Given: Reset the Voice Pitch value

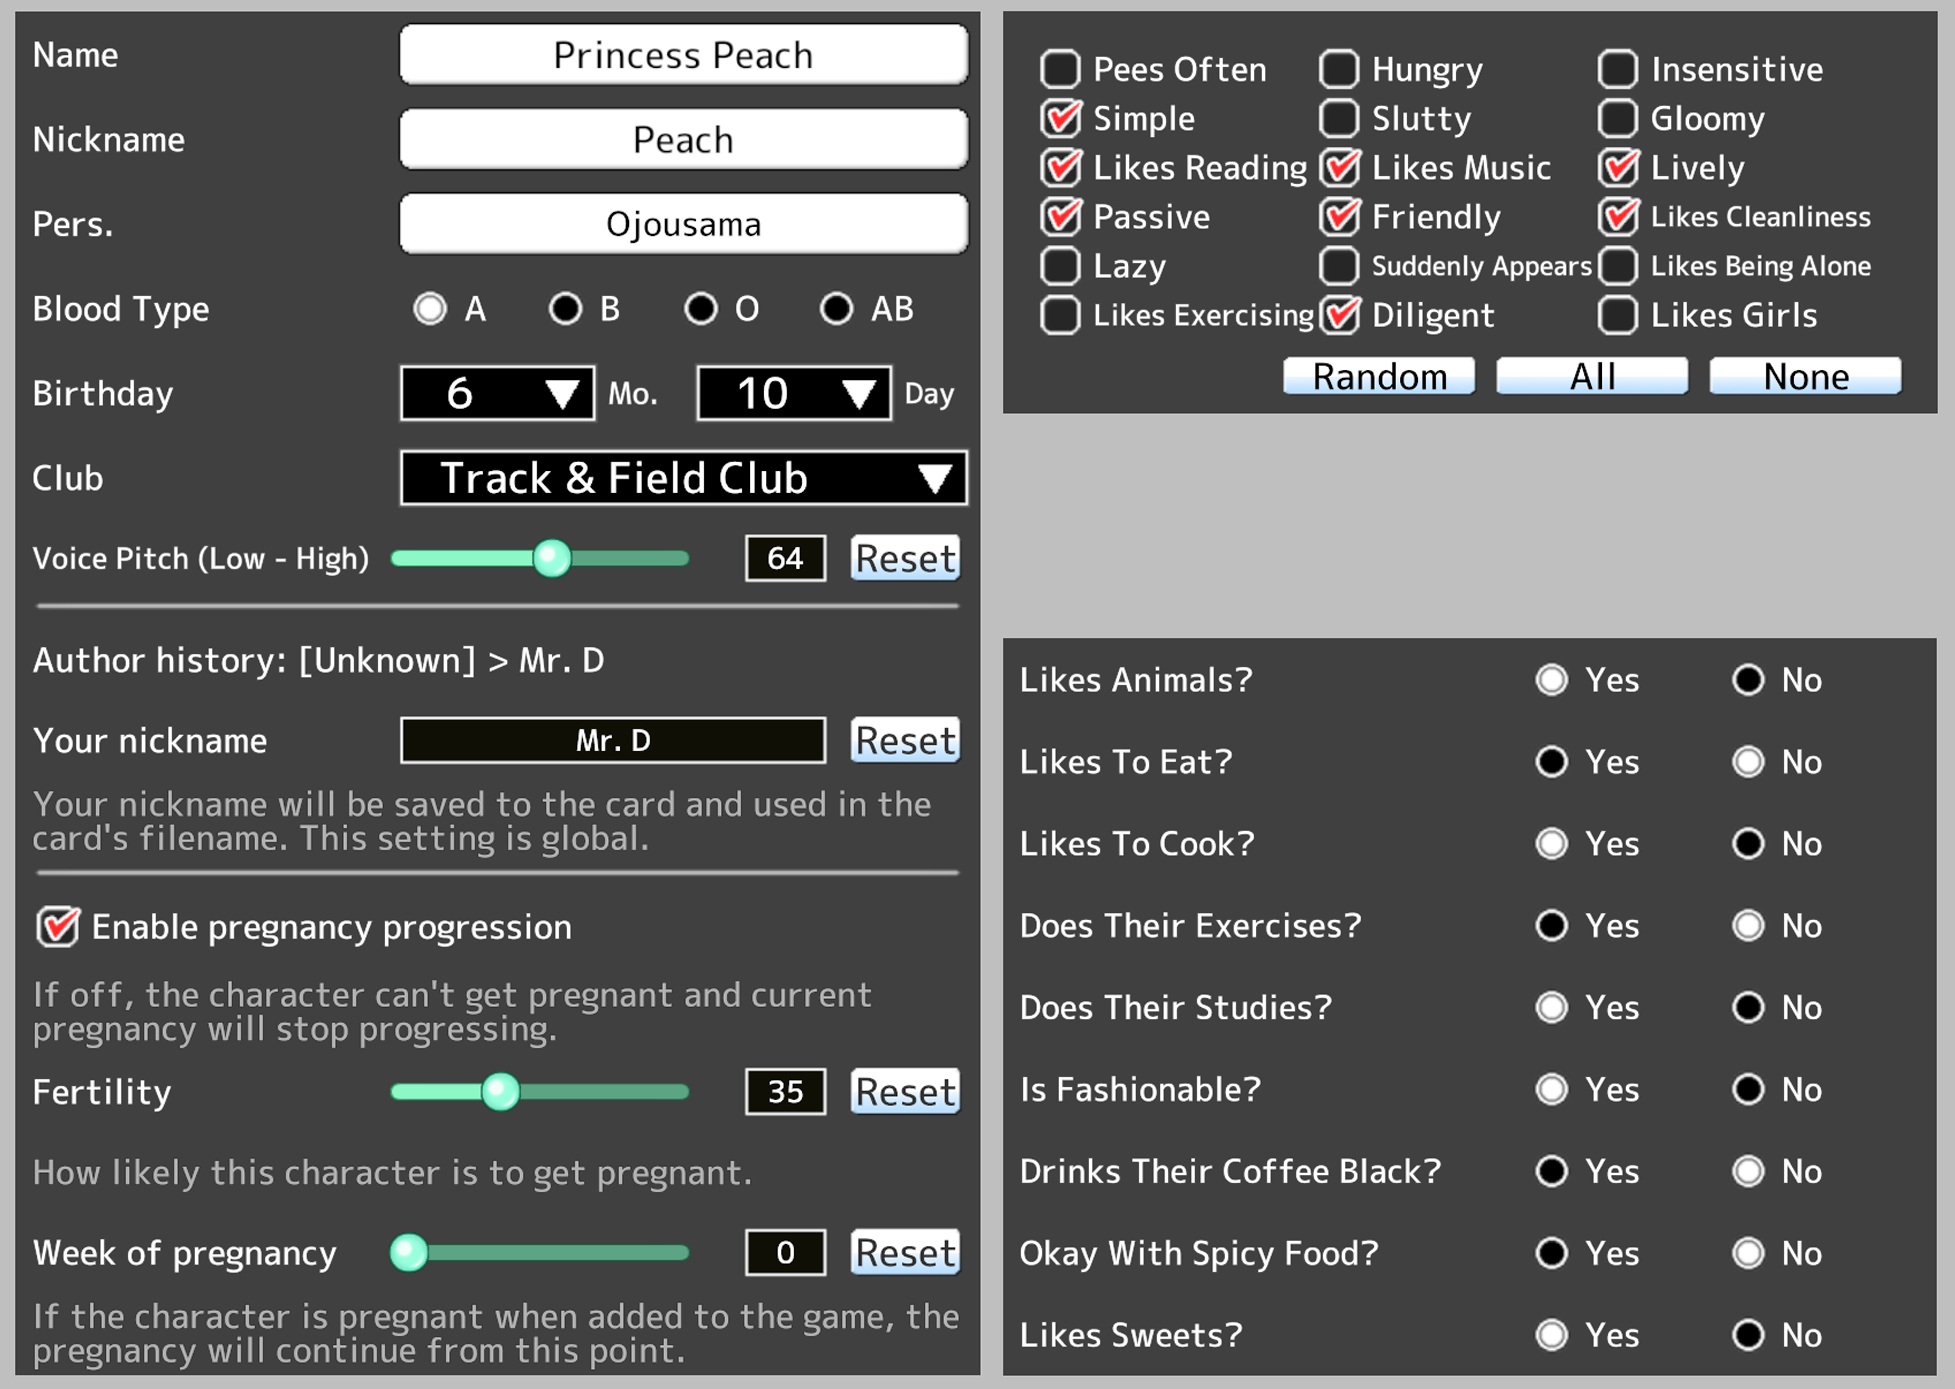Looking at the screenshot, I should tap(905, 558).
